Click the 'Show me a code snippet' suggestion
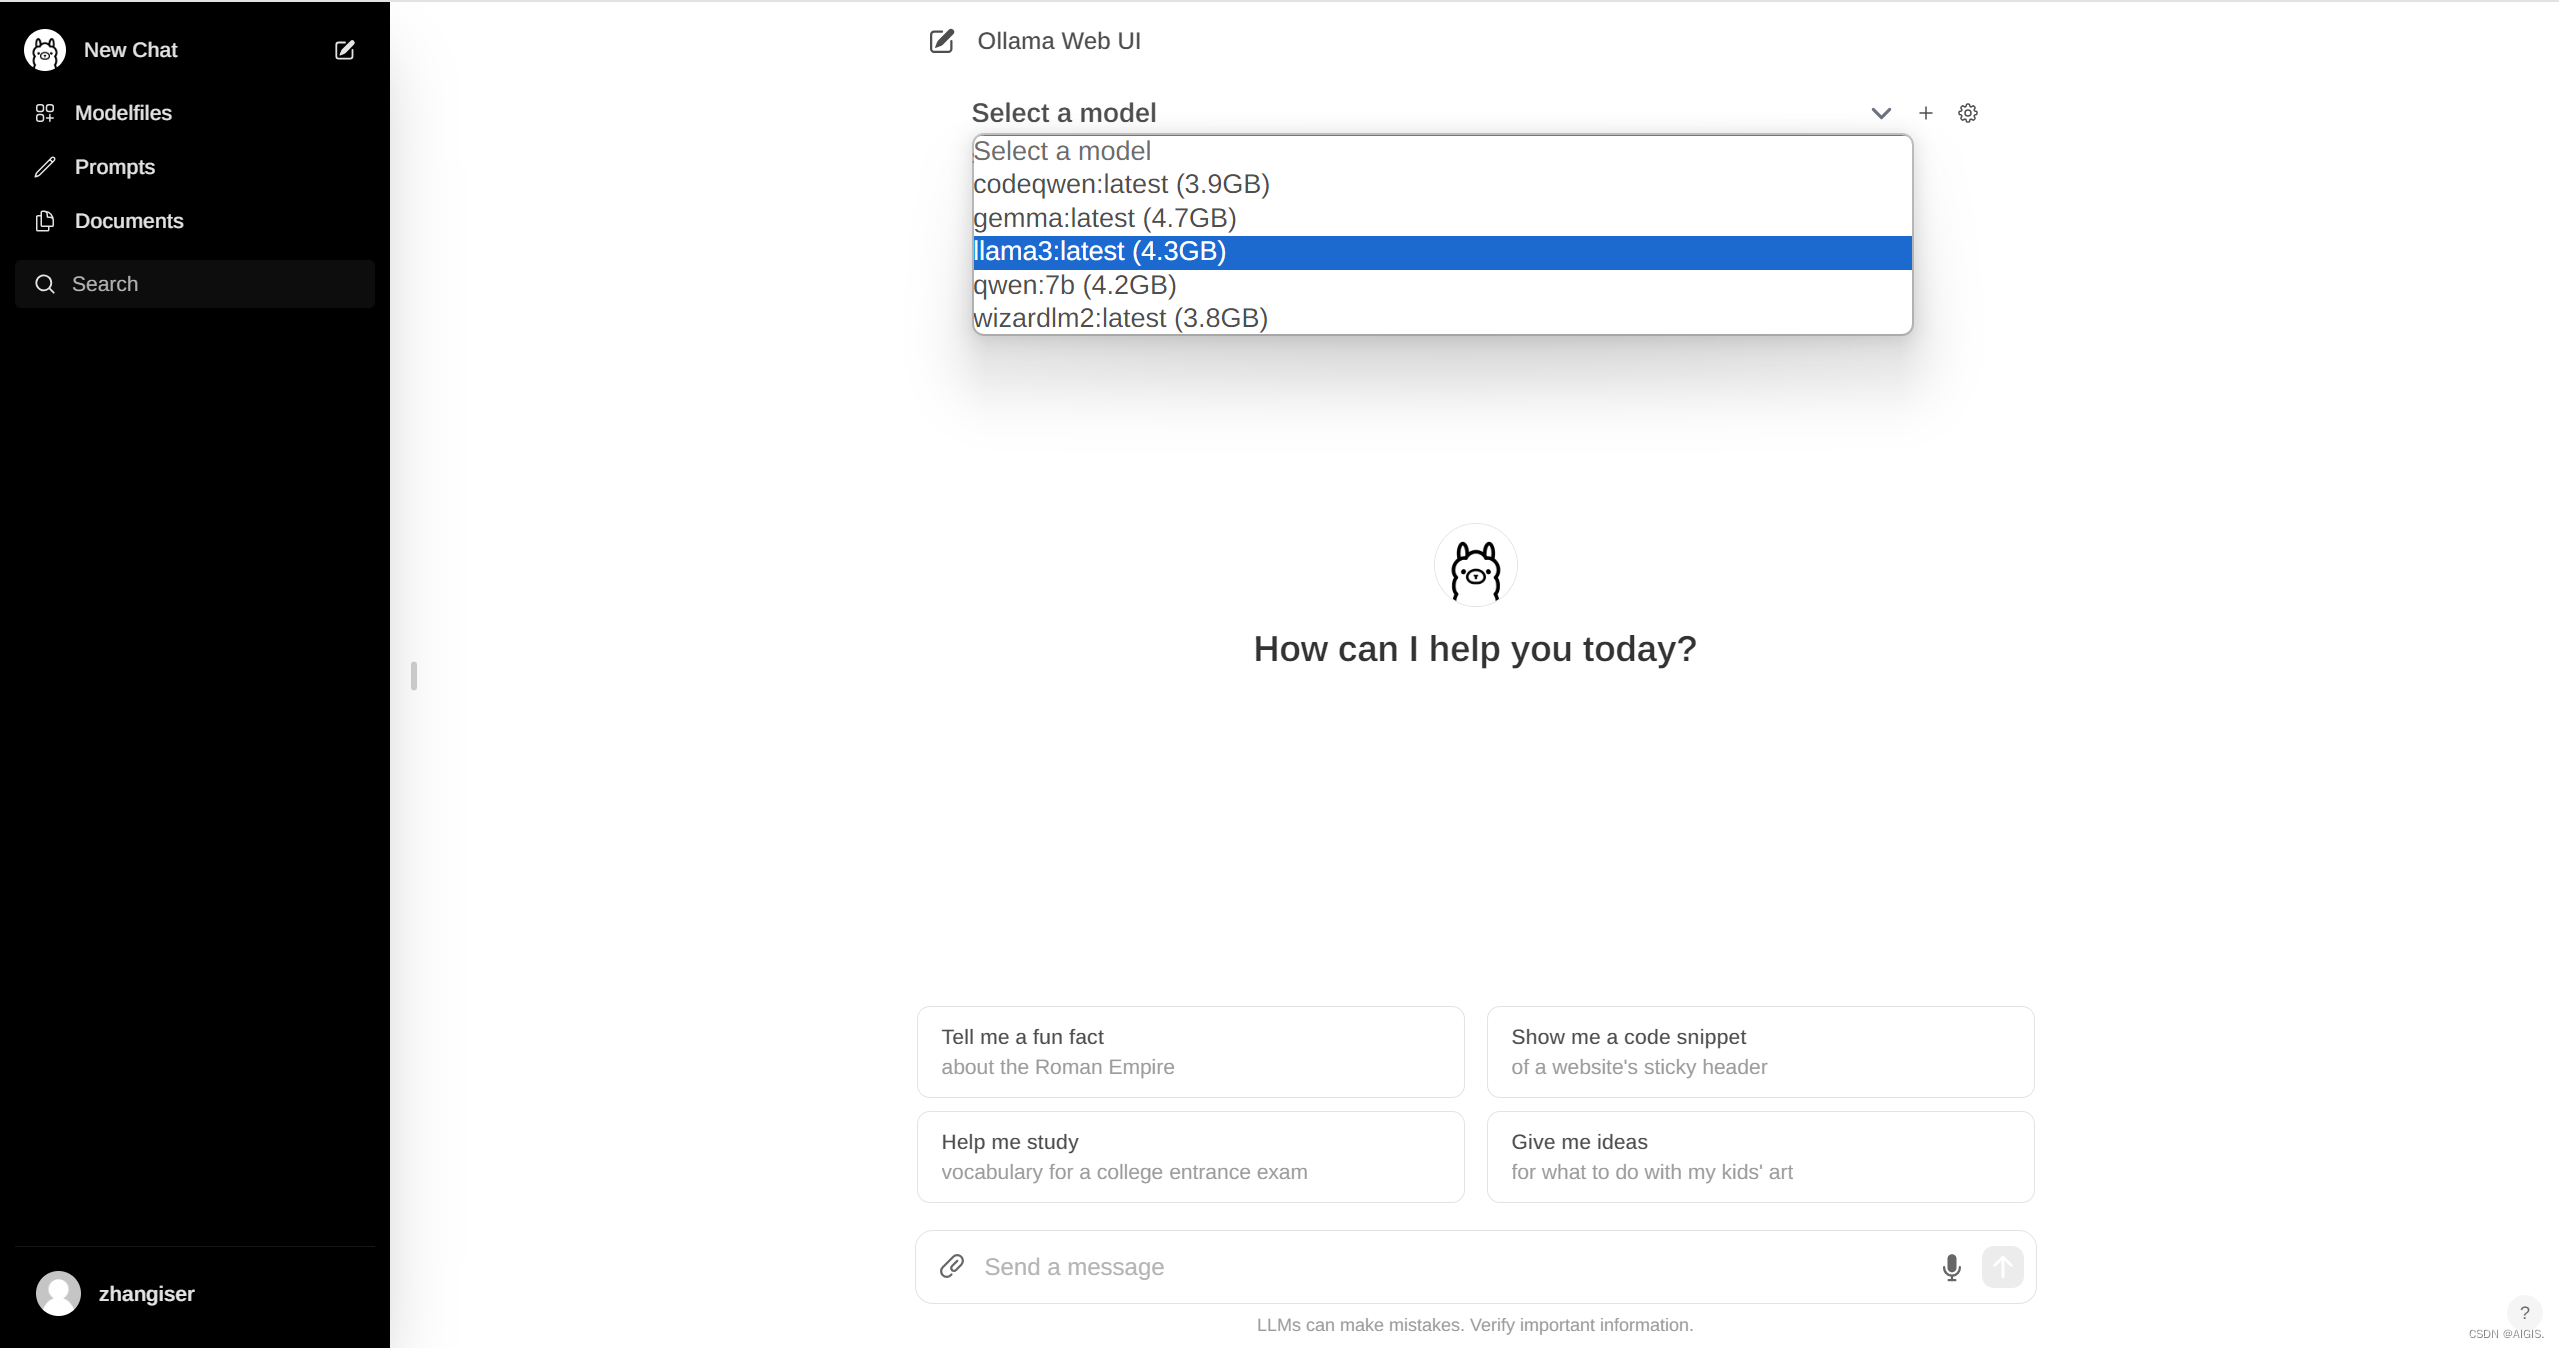2559x1348 pixels. [x=1759, y=1052]
